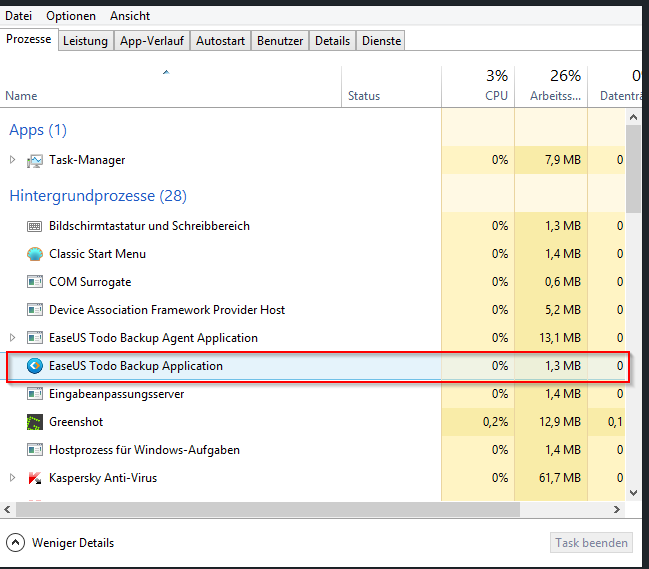
Task: Open the Optionen menu
Action: [71, 16]
